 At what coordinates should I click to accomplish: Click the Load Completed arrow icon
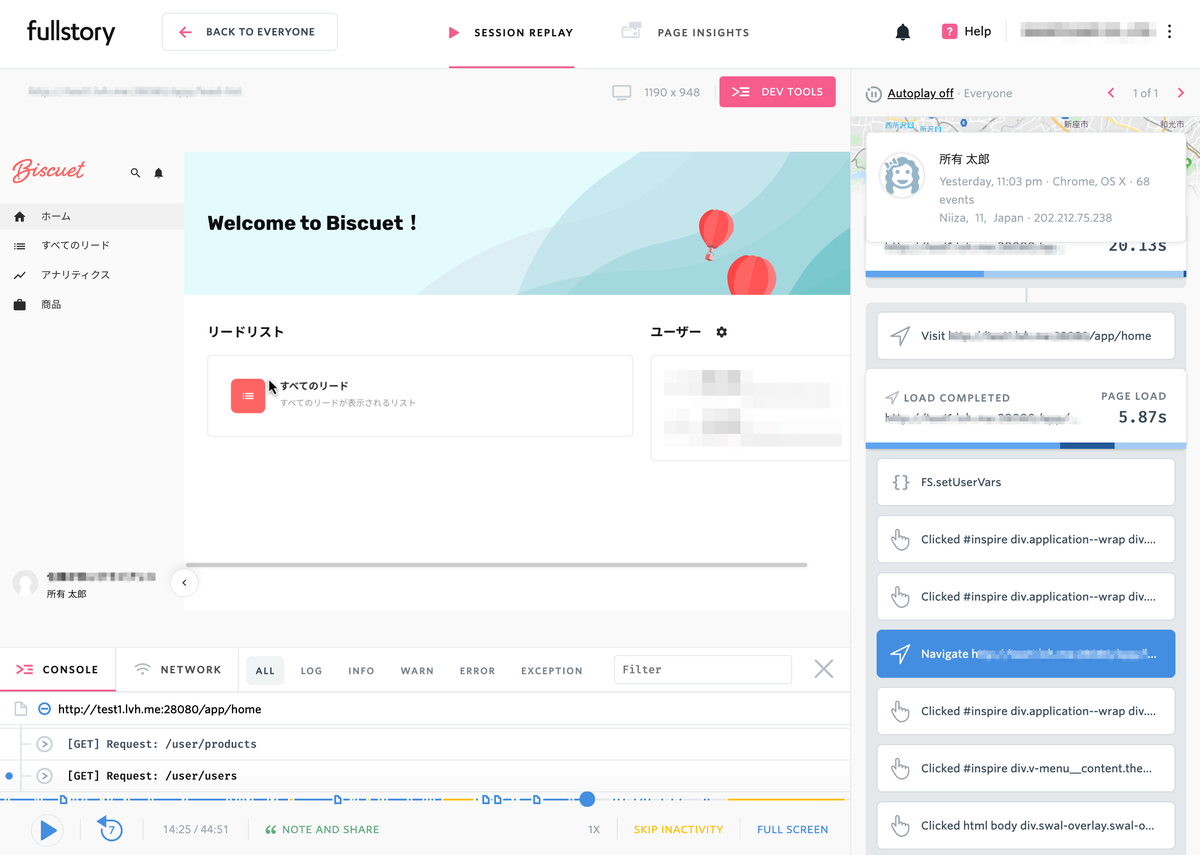[892, 398]
